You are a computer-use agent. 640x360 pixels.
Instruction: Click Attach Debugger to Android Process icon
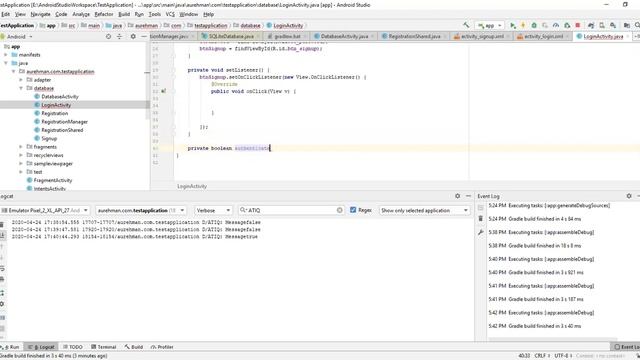[567, 25]
